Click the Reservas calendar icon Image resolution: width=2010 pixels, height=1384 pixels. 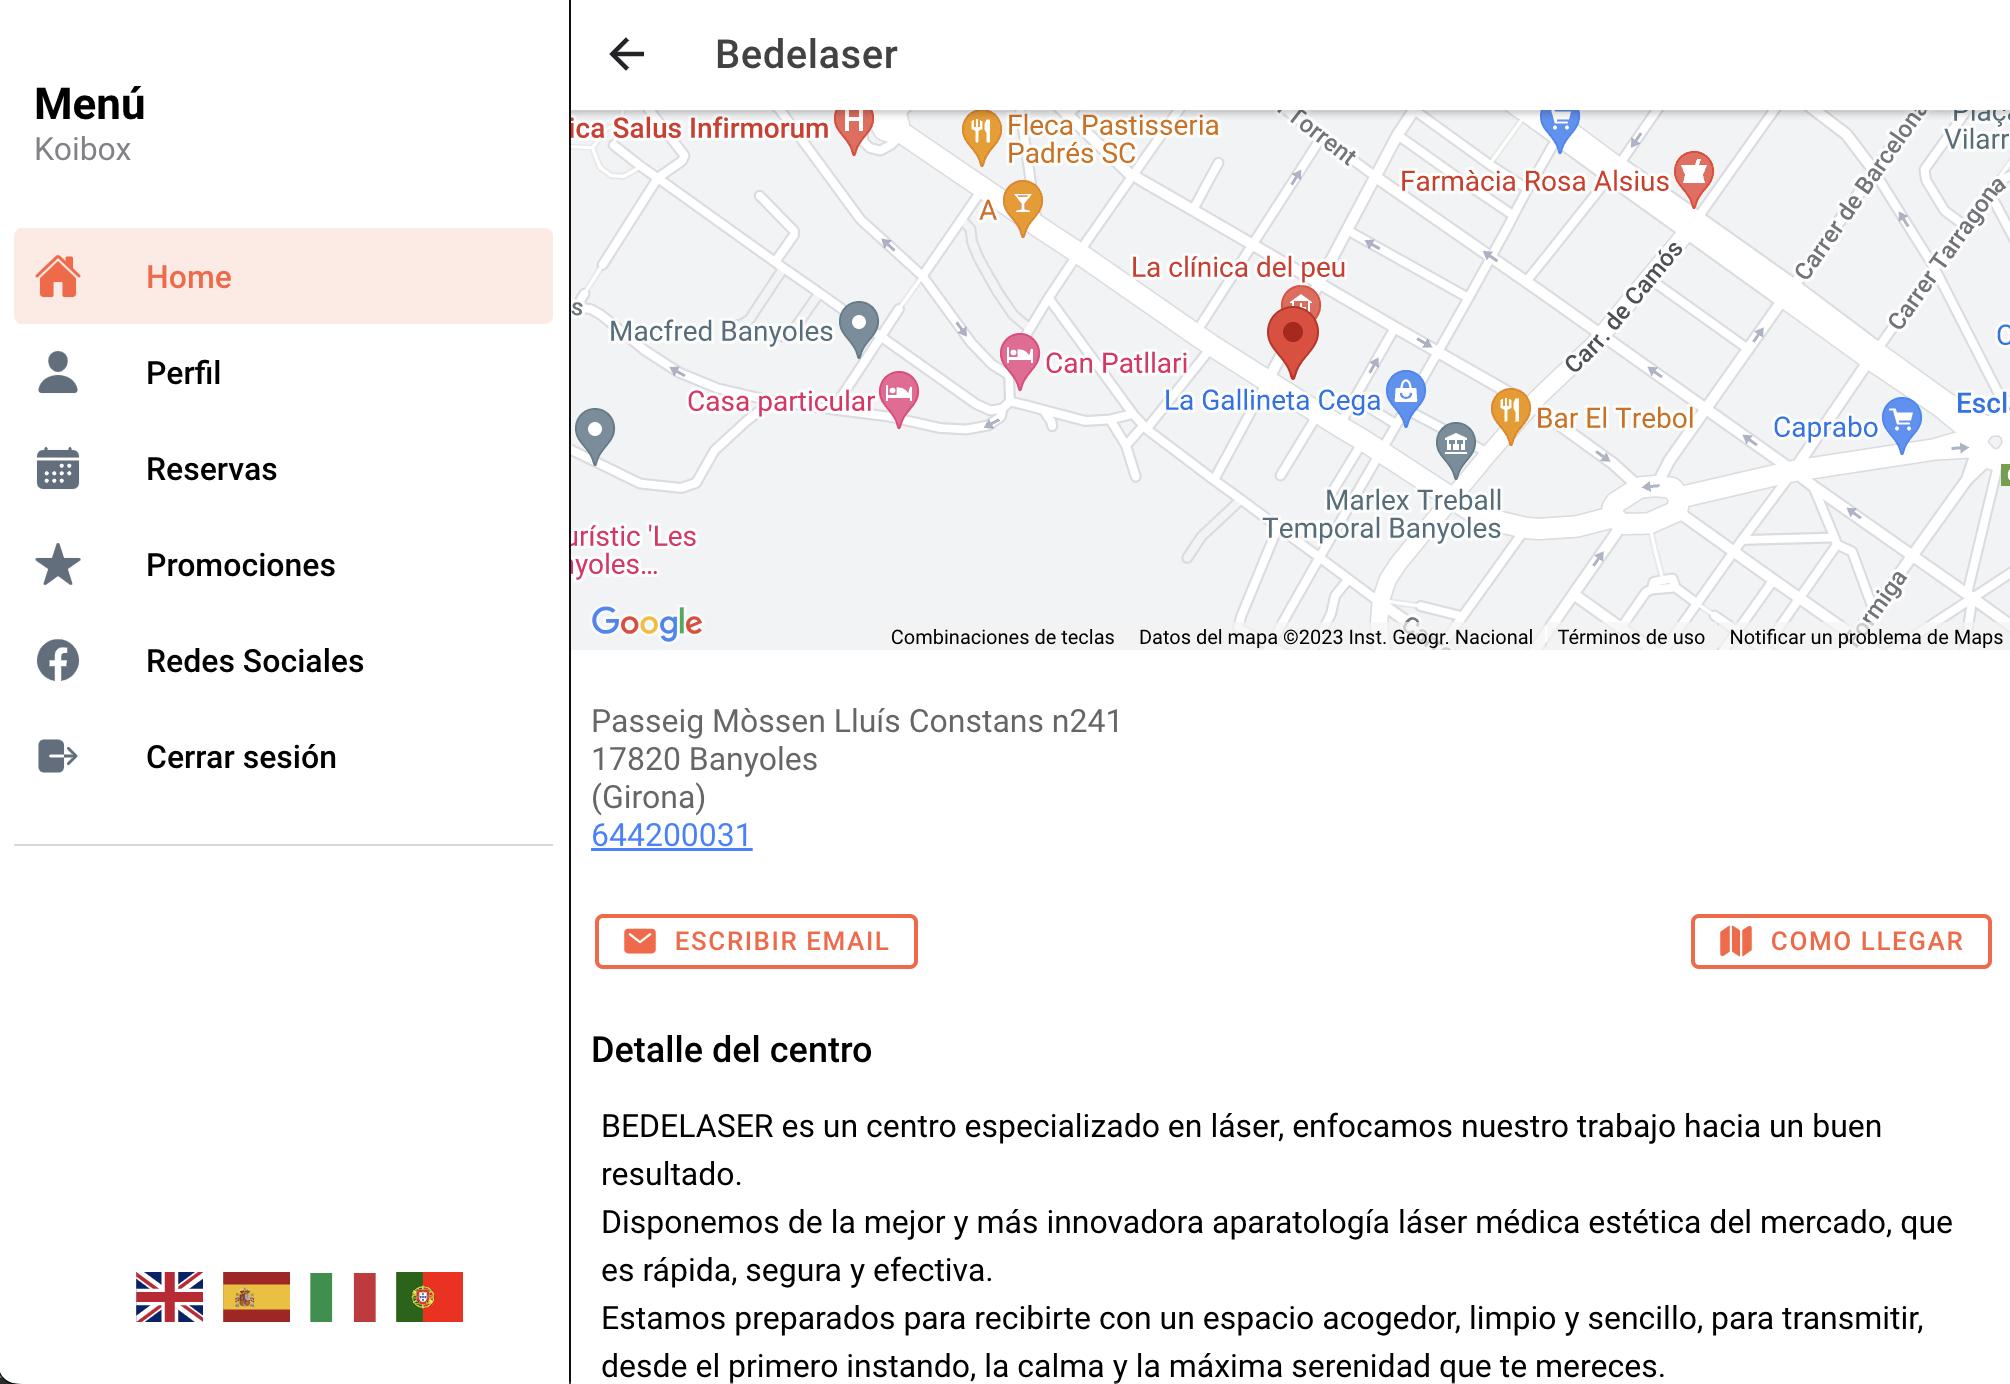pos(58,469)
